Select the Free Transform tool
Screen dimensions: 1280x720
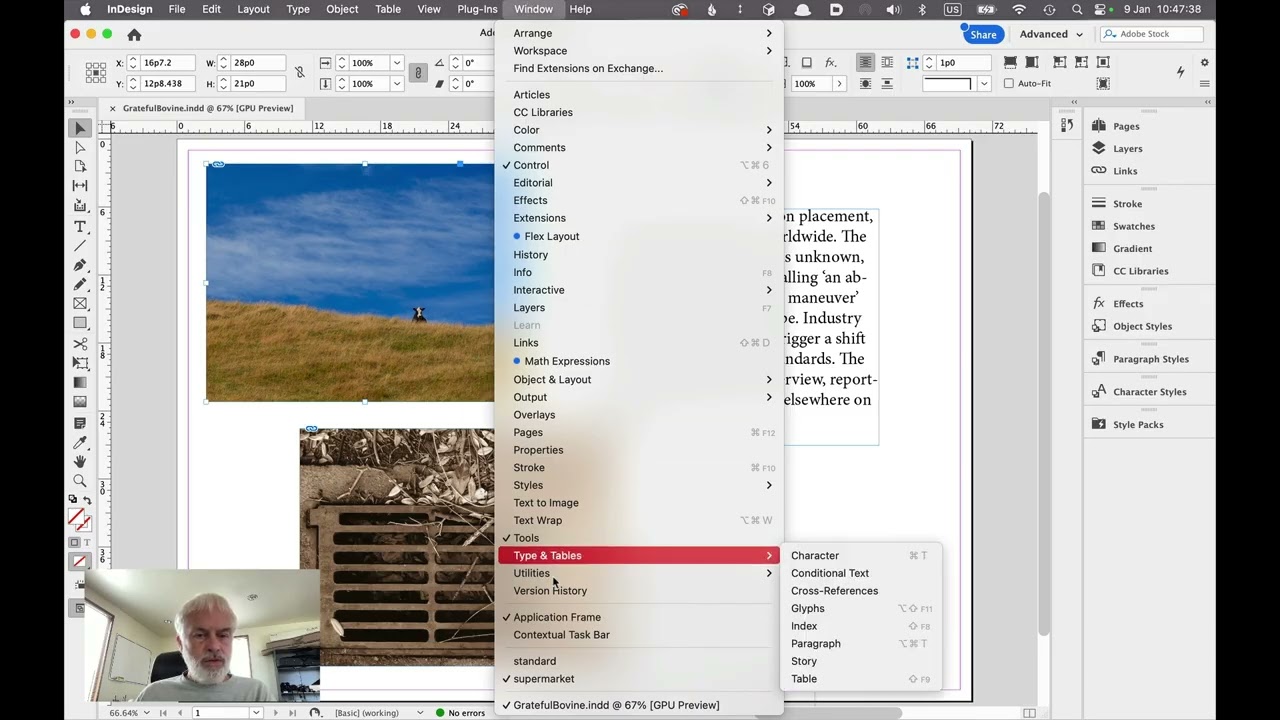click(x=80, y=363)
